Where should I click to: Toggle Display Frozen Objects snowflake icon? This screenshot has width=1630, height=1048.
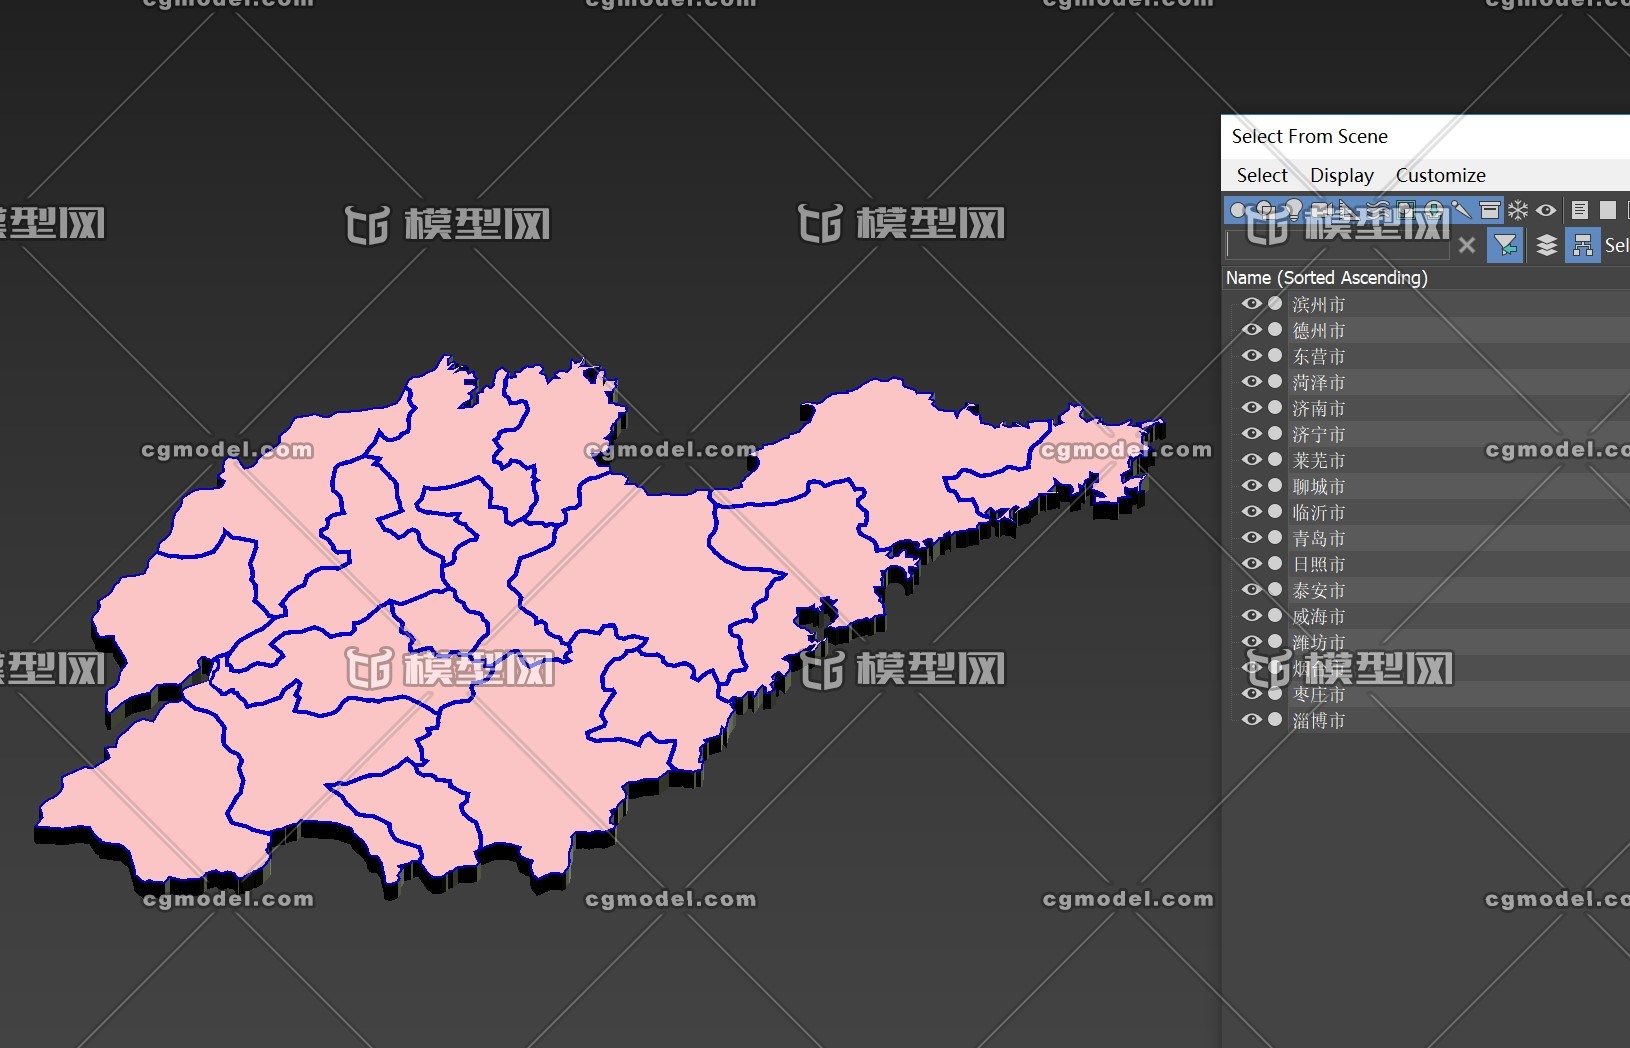point(1518,210)
